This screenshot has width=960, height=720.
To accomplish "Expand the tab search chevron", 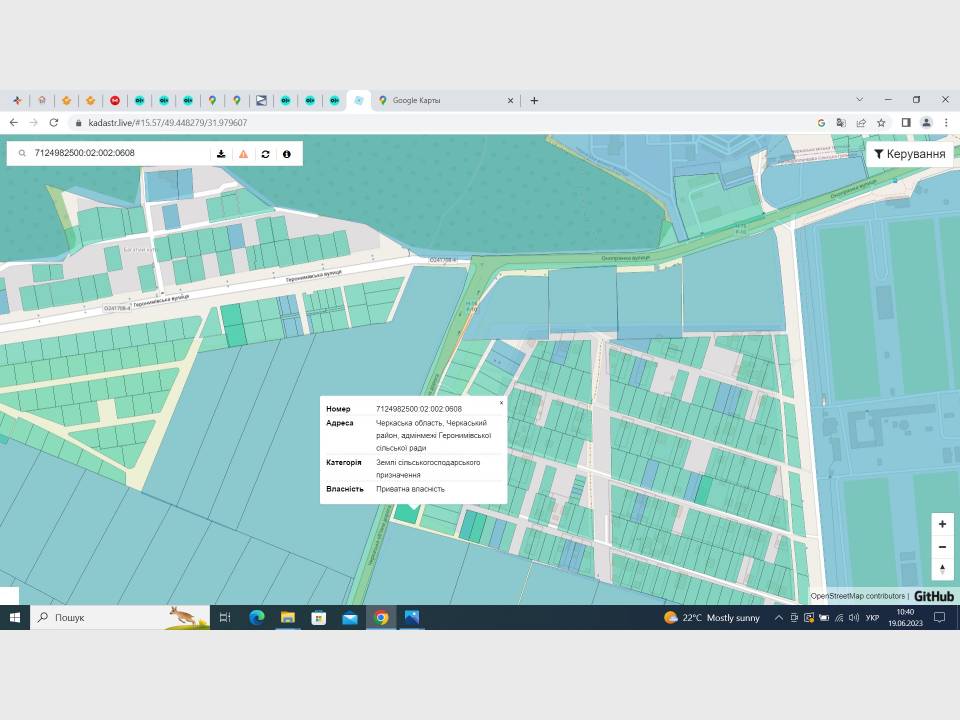I will point(860,99).
